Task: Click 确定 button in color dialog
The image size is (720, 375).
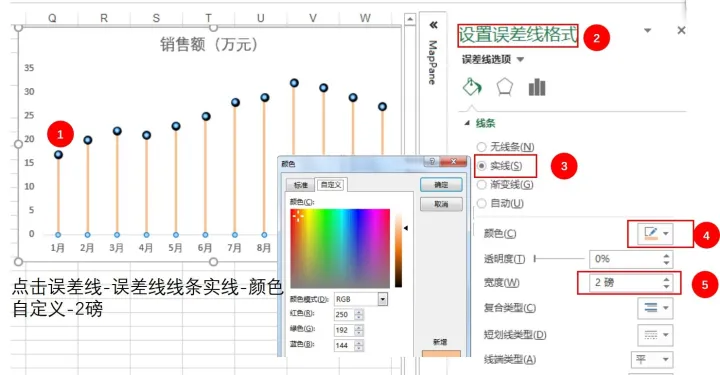Action: click(x=441, y=185)
